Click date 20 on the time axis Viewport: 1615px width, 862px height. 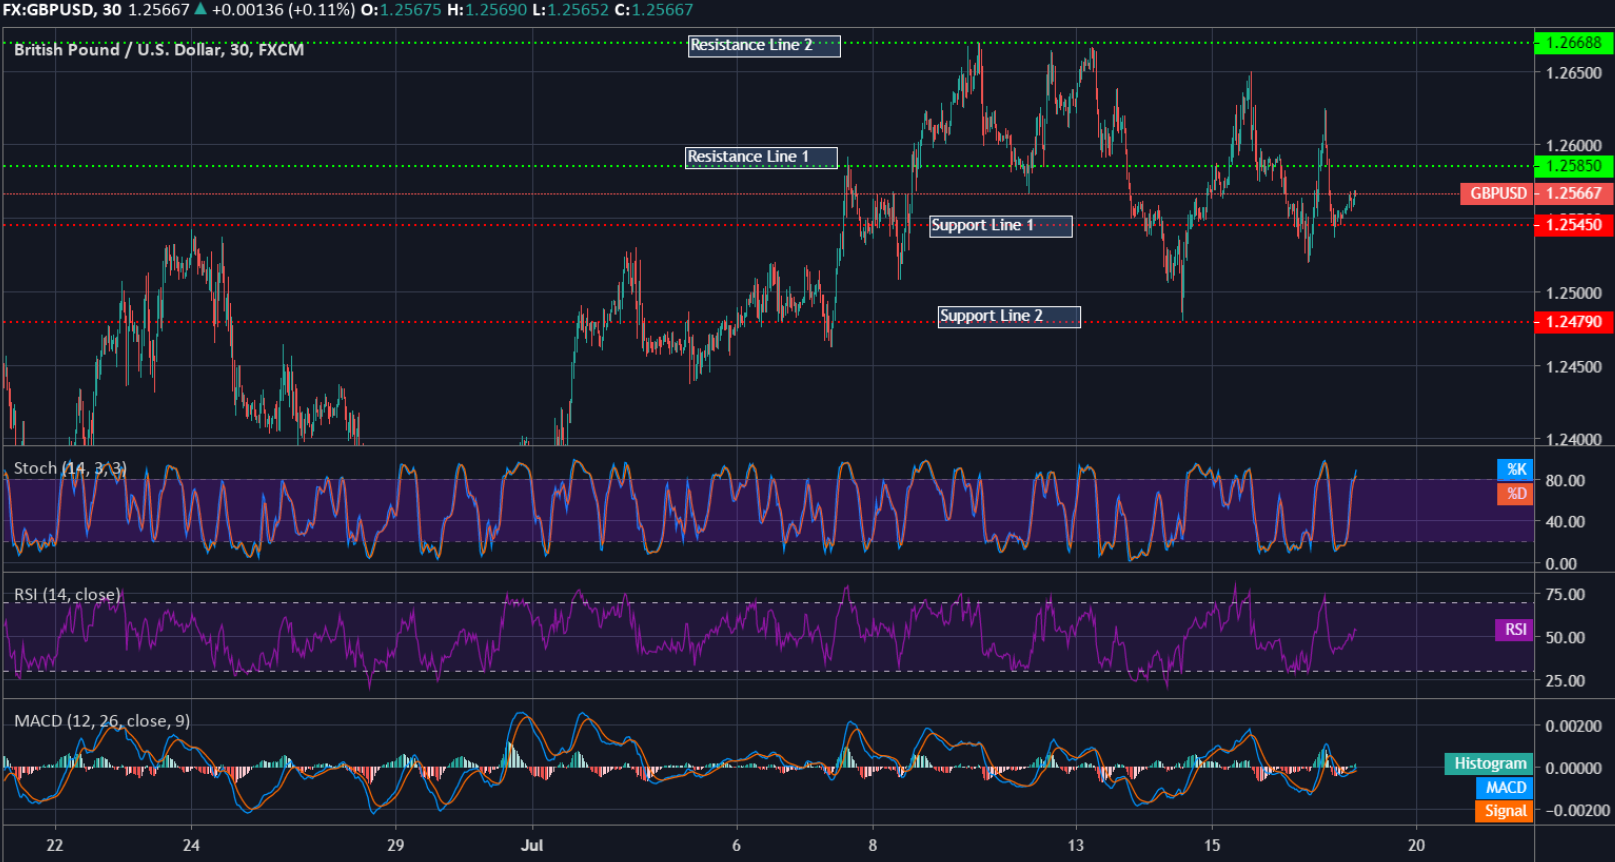pyautogui.click(x=1416, y=846)
